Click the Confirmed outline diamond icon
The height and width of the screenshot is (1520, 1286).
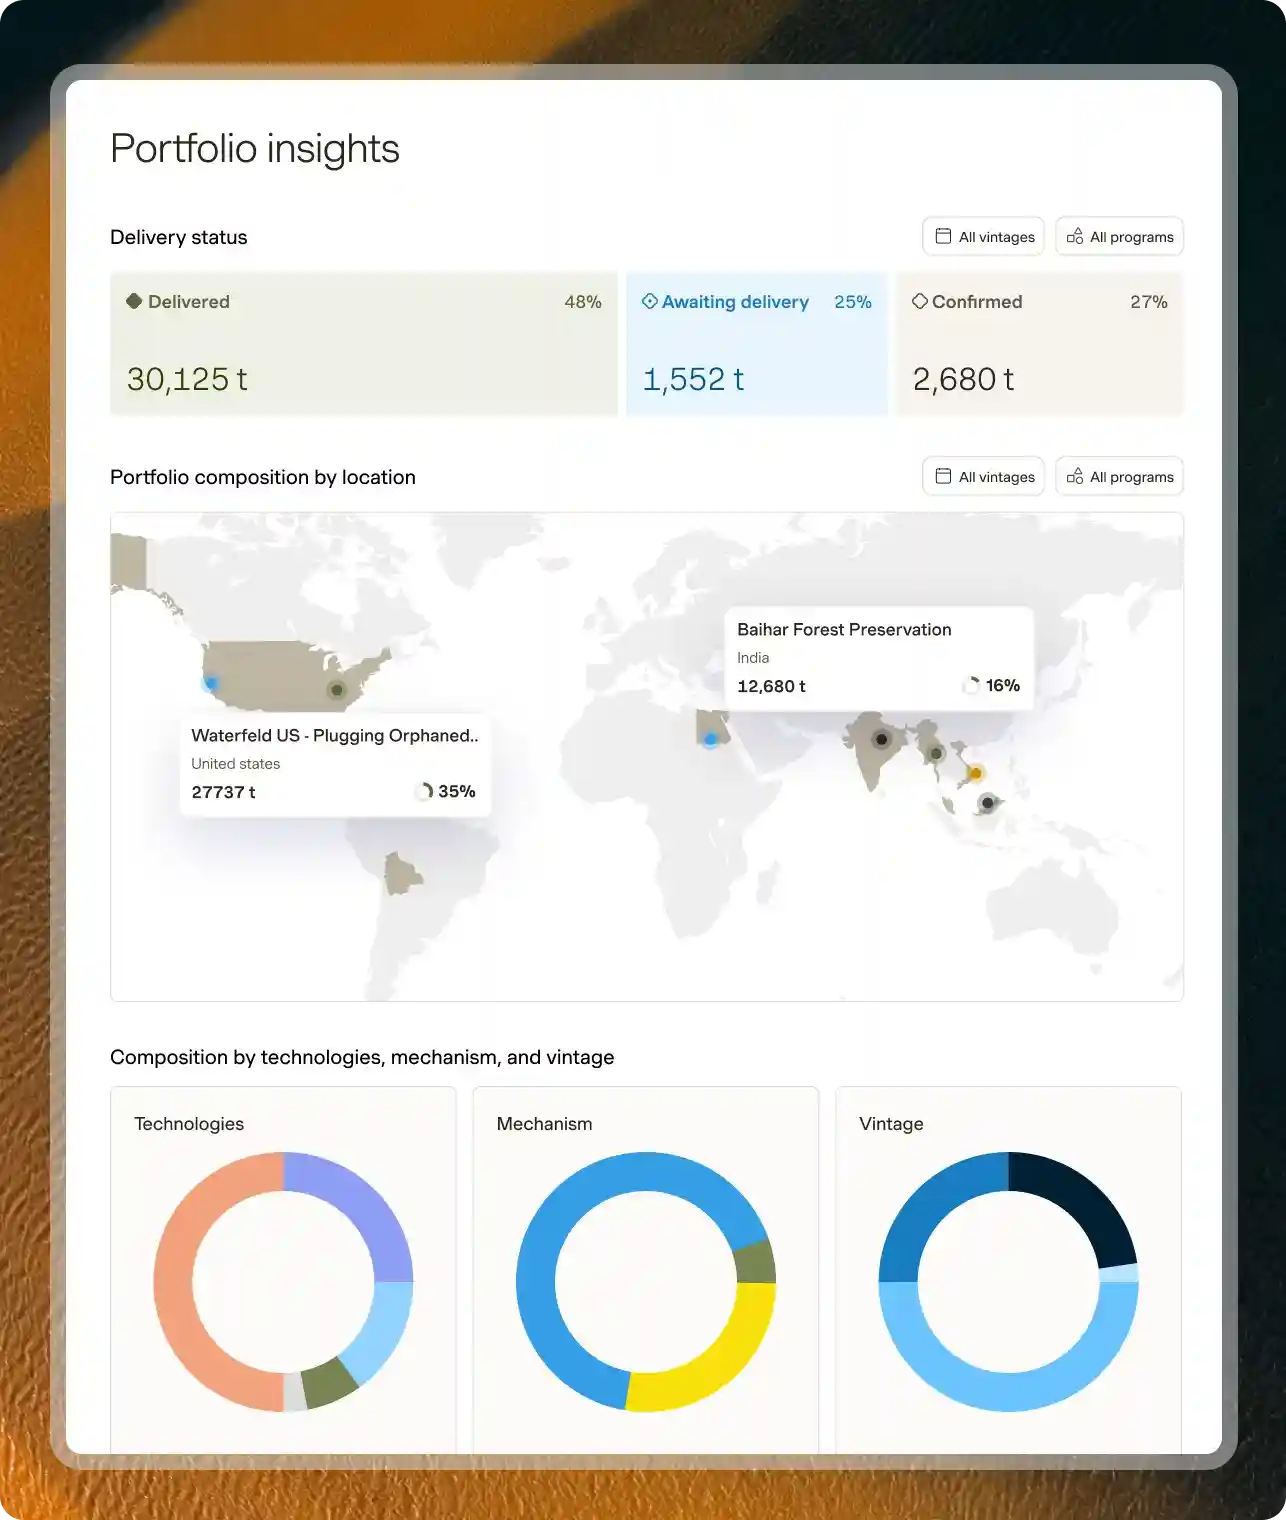(x=920, y=301)
